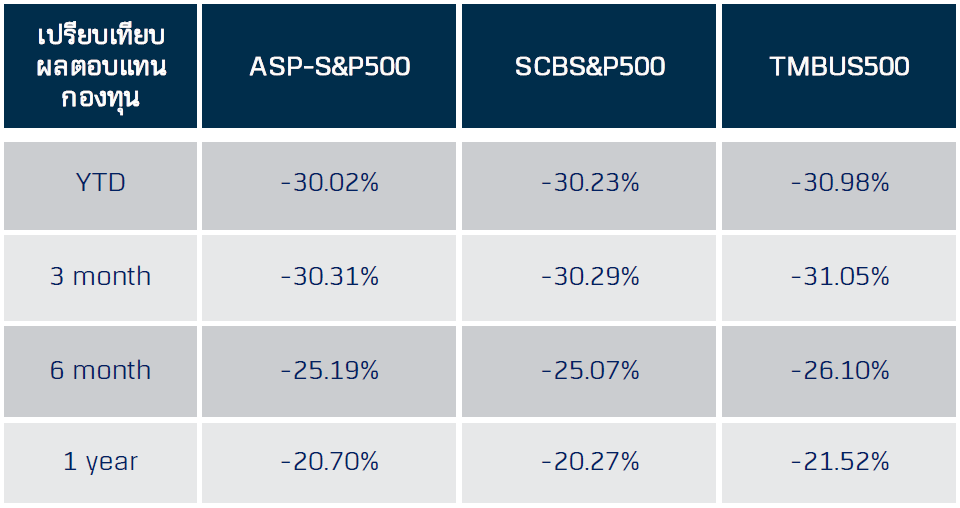Image resolution: width=960 pixels, height=508 pixels.
Task: Click the 3 month row label
Action: click(100, 276)
